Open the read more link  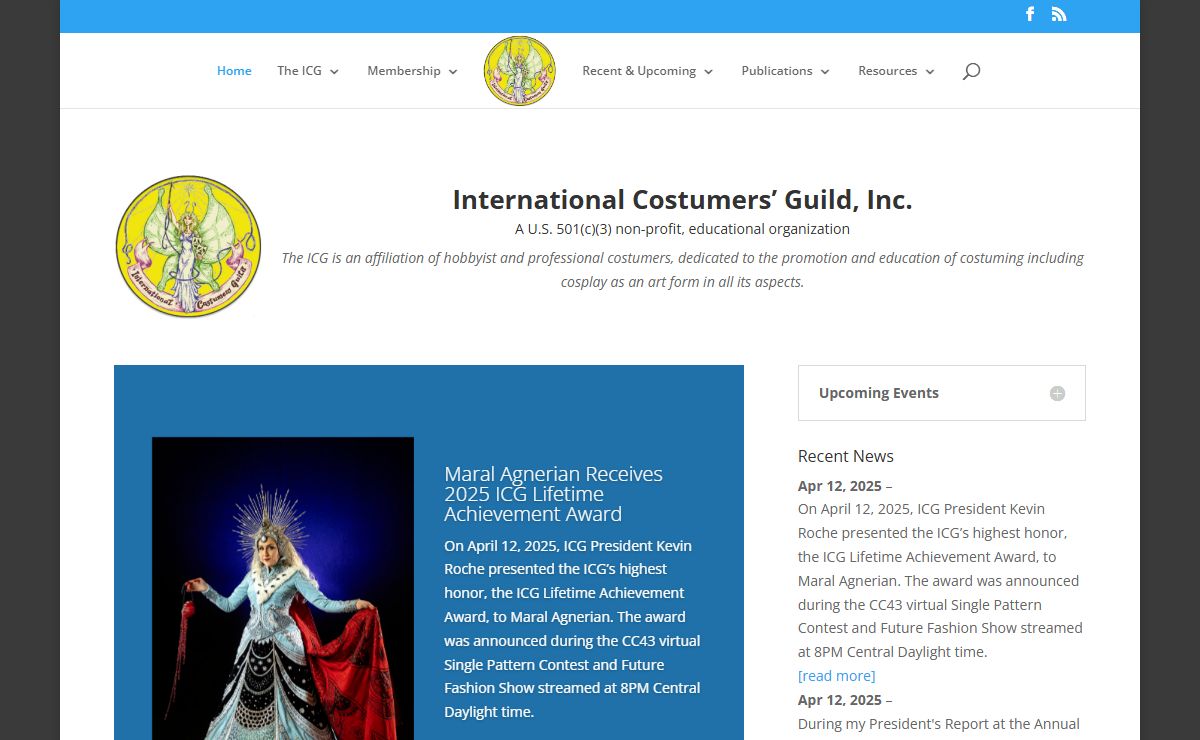[836, 676]
